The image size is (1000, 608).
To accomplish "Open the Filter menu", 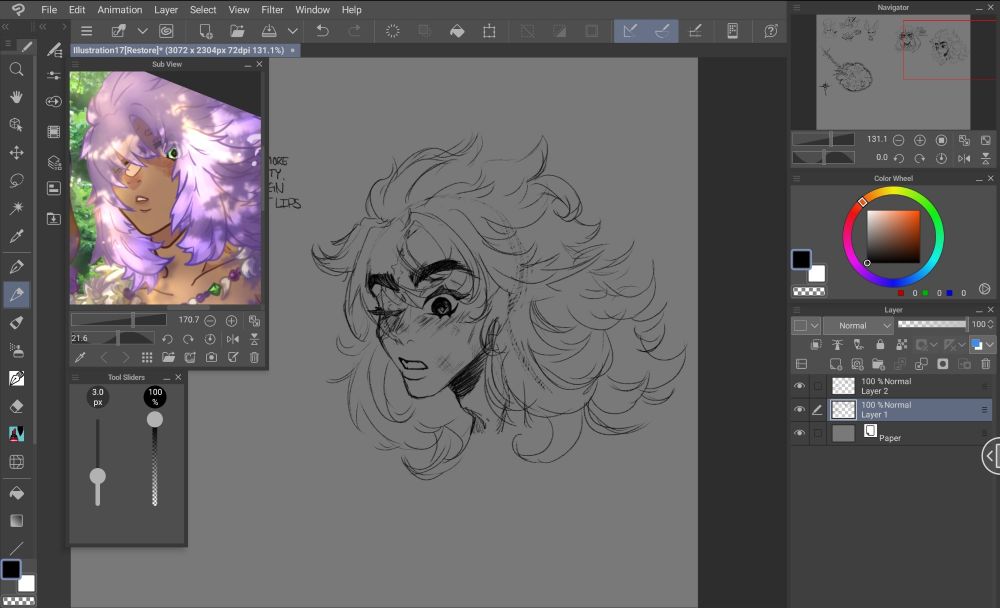I will point(272,10).
